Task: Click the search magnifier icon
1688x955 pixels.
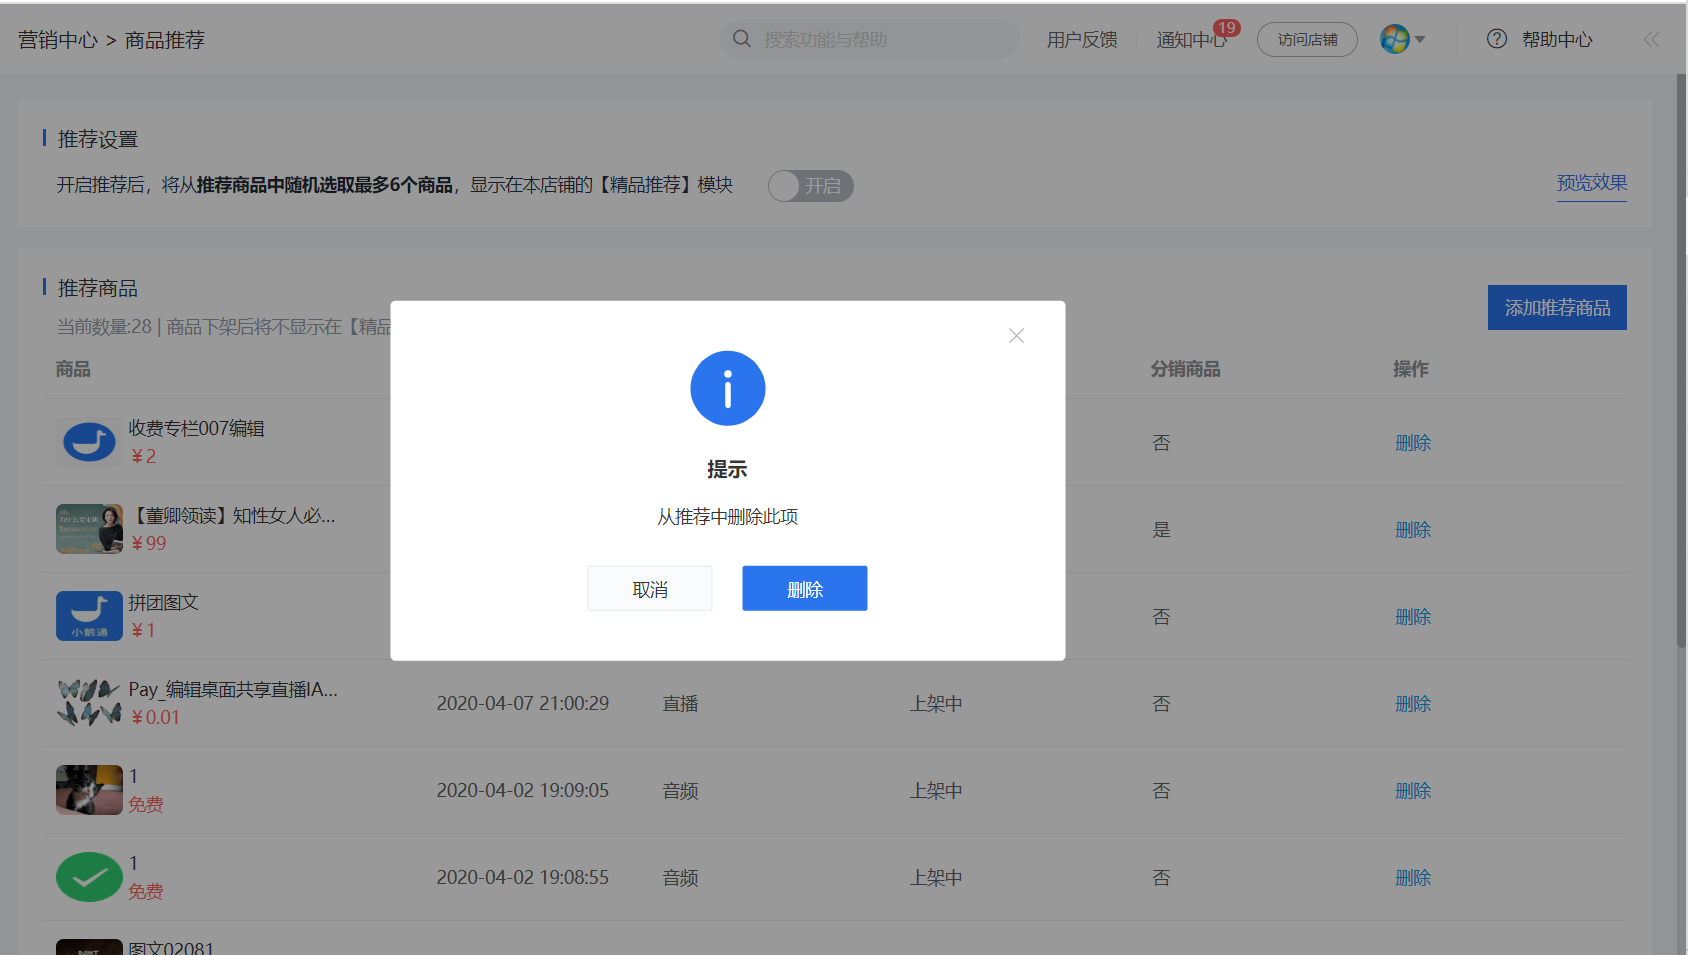Action: 742,39
